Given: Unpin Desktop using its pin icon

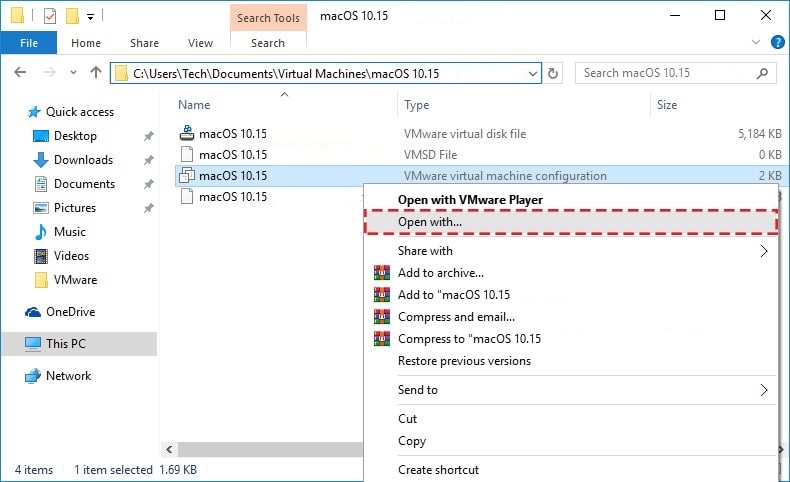Looking at the screenshot, I should 148,136.
